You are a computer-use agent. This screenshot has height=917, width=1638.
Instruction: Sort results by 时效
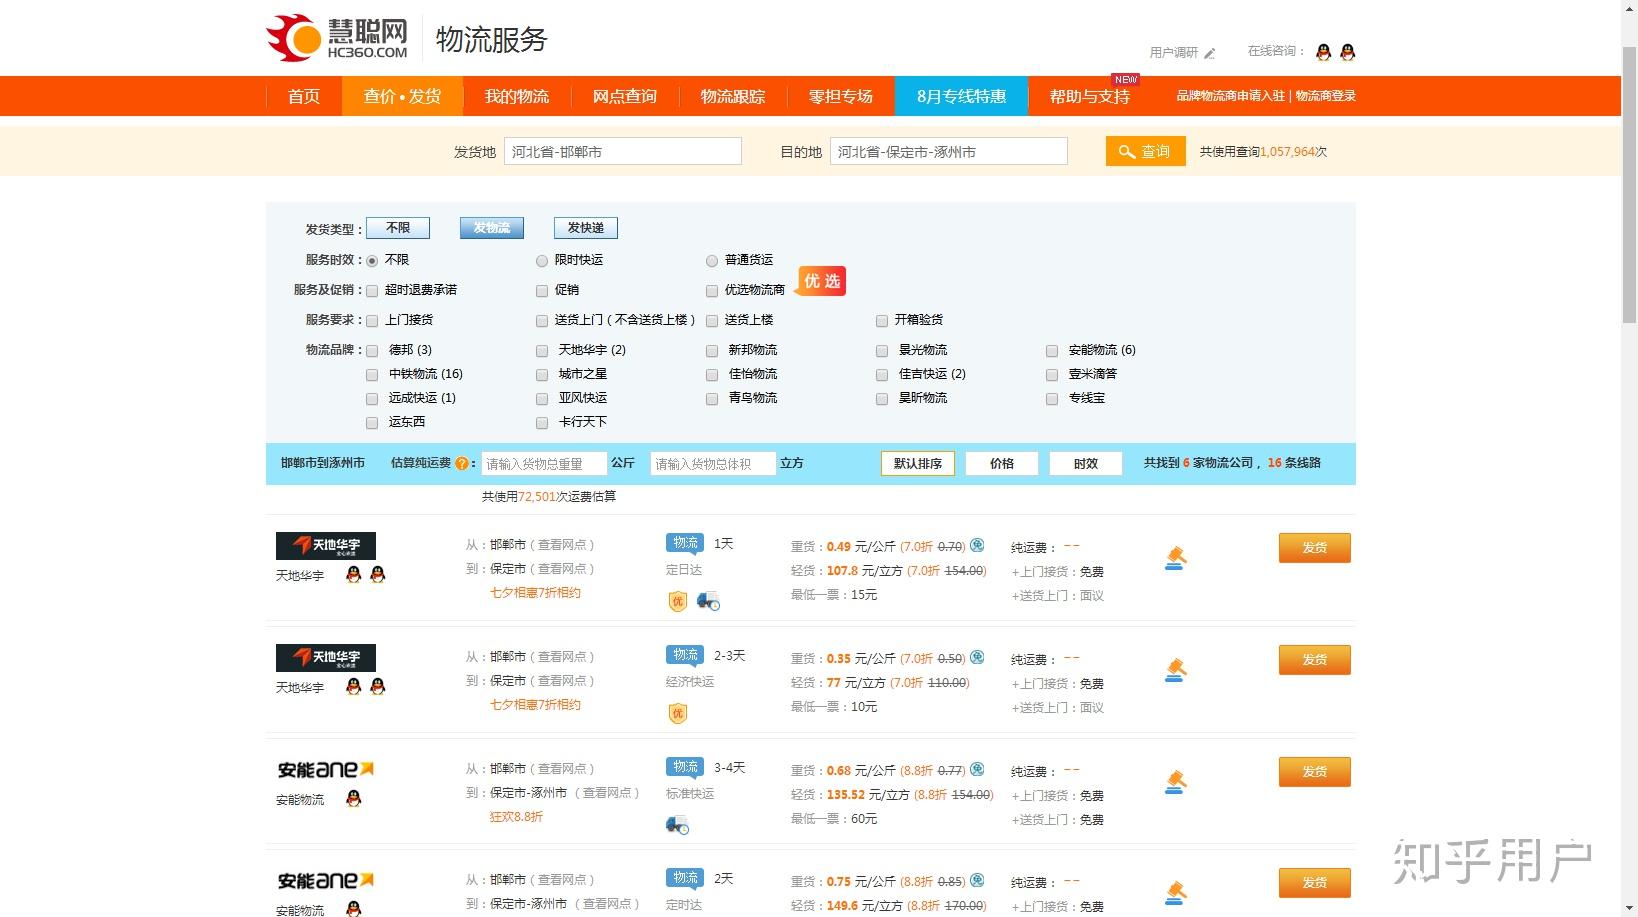click(1086, 463)
